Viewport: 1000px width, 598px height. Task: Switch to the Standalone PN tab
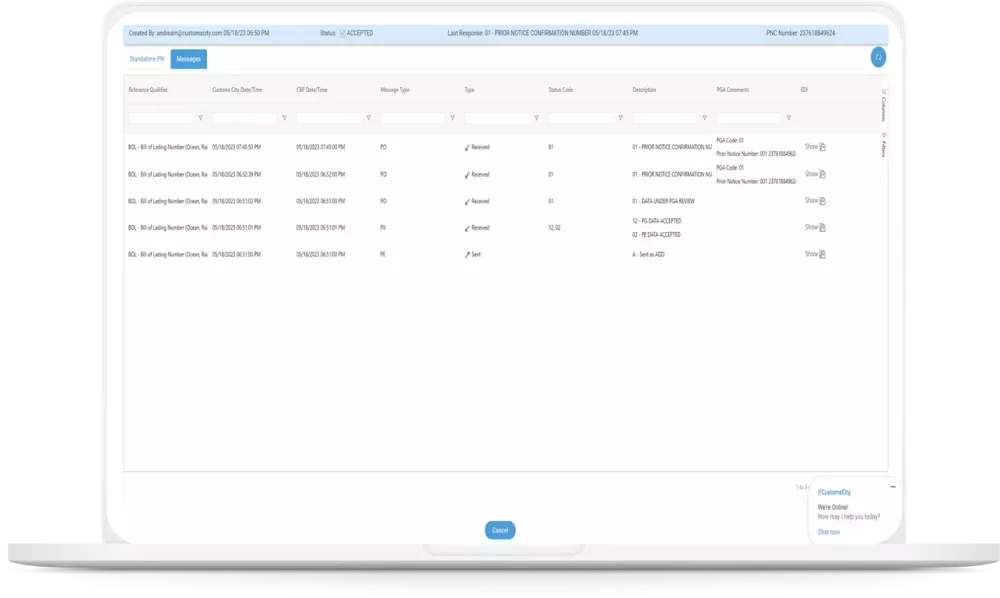(x=147, y=59)
